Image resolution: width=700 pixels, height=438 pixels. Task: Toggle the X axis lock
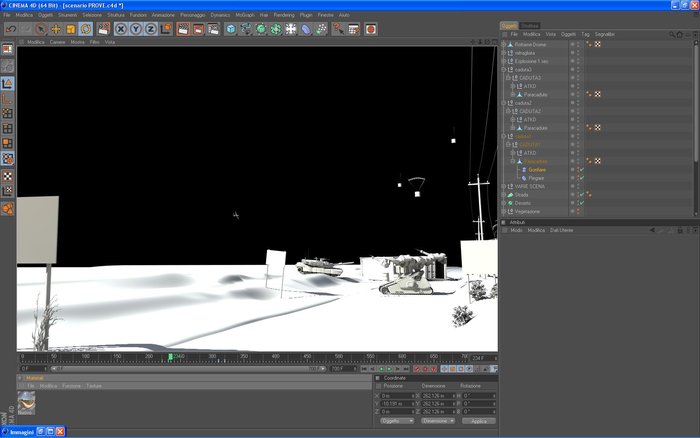pyautogui.click(x=121, y=29)
